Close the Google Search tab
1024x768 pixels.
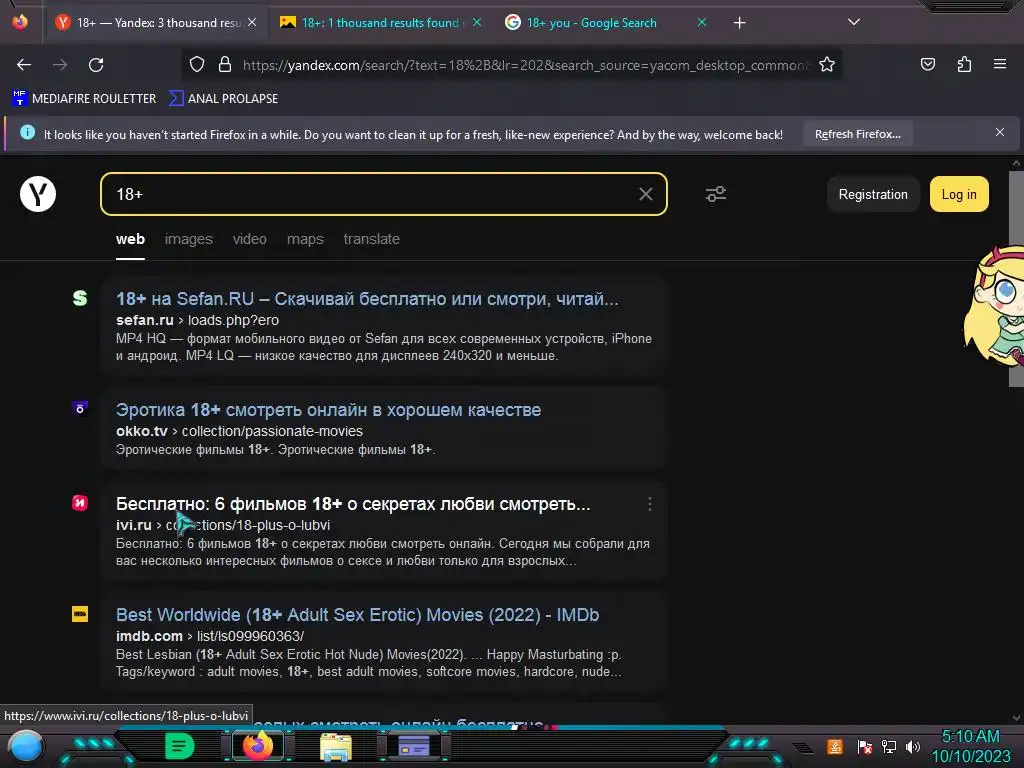pos(702,22)
